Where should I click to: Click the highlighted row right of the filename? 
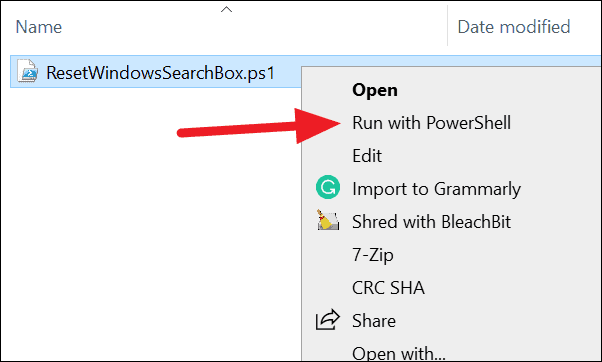[x=288, y=71]
